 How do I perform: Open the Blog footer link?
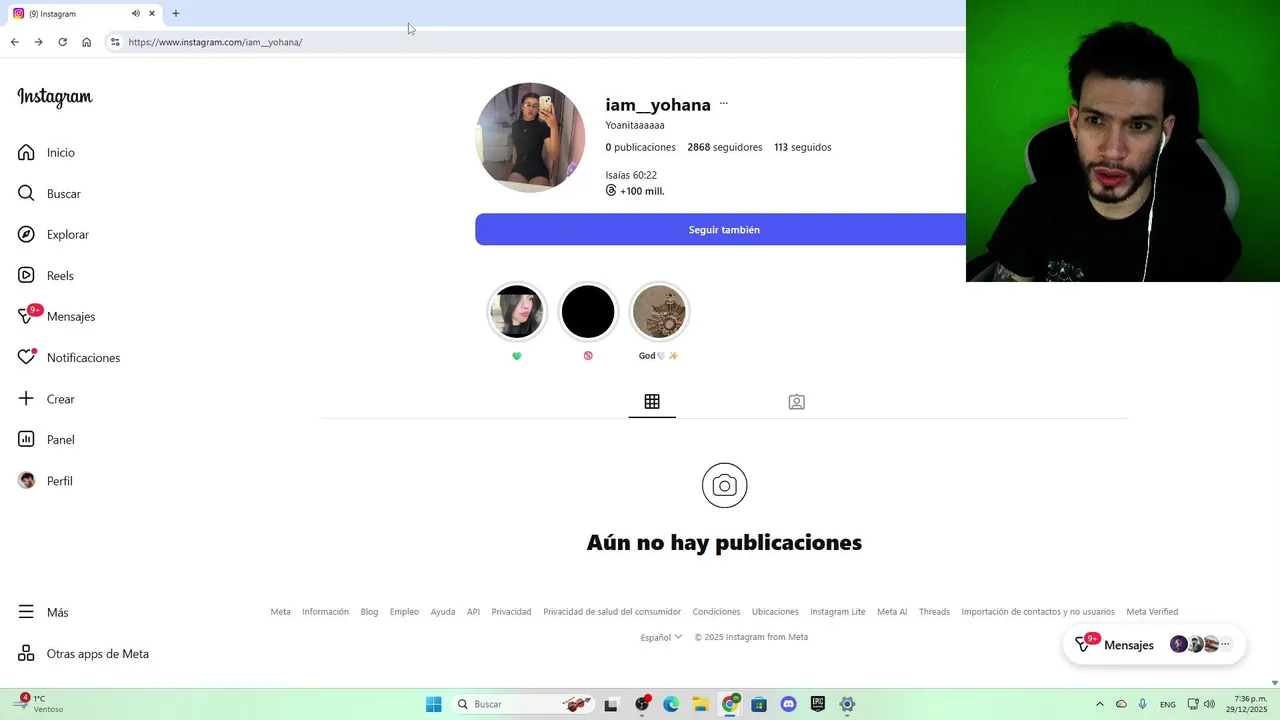tap(369, 612)
